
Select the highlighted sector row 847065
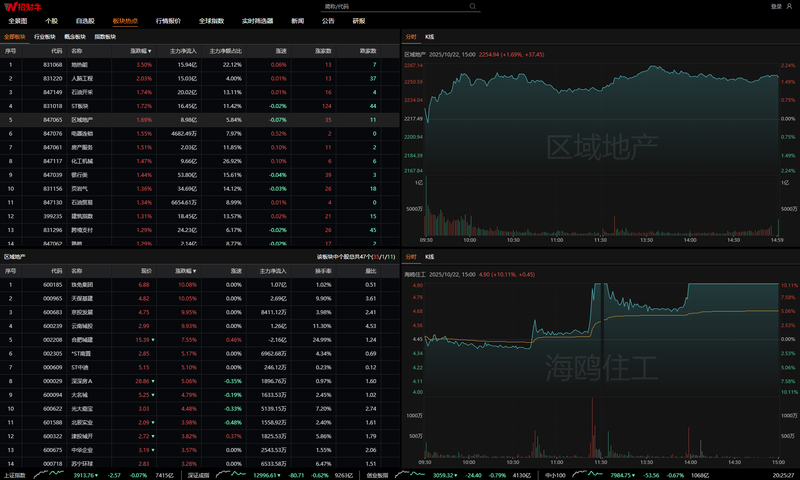(199, 120)
